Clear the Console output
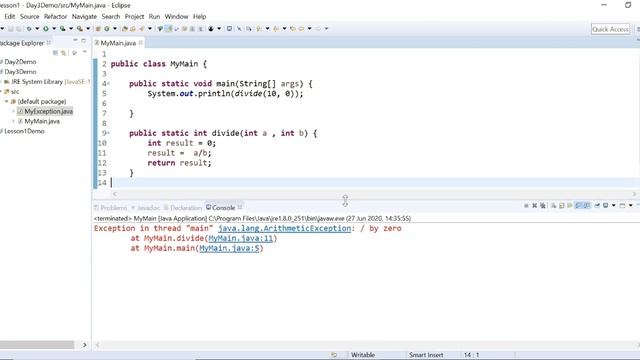The width and height of the screenshot is (640, 360). [x=553, y=205]
